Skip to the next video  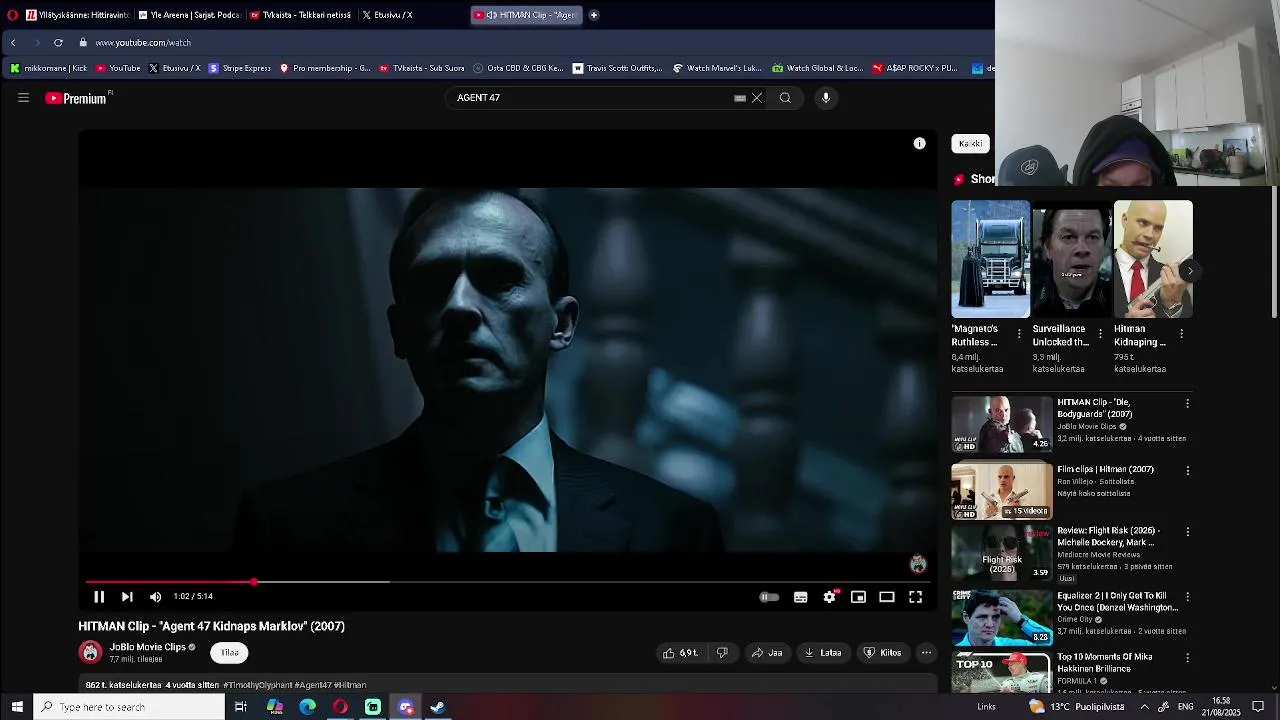pos(127,597)
